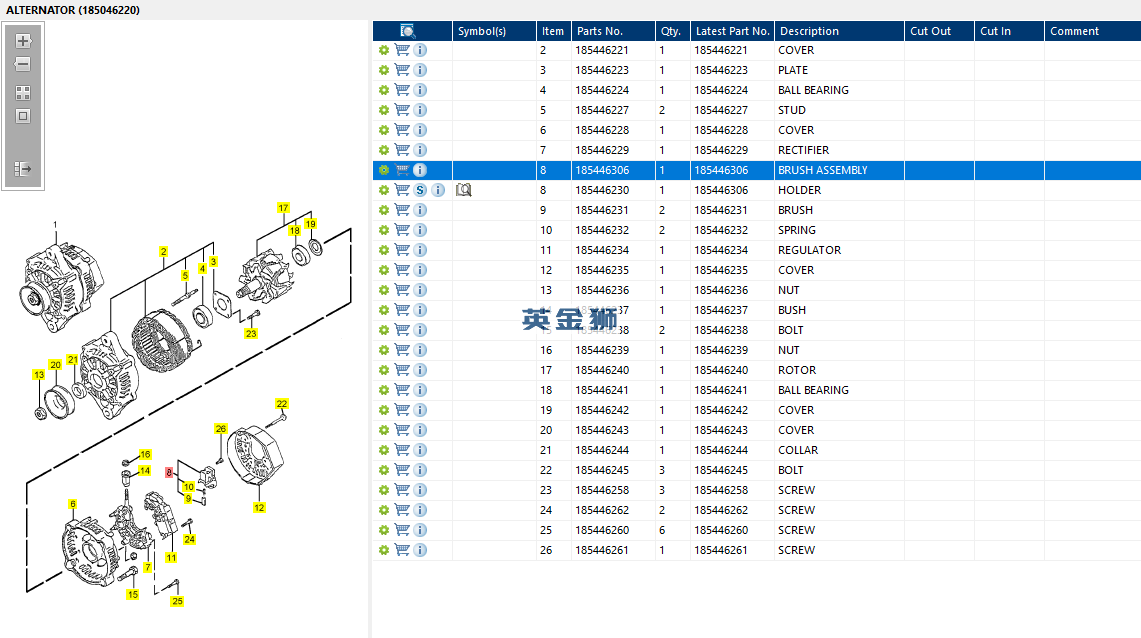
Task: Click gear icon for REGULATOR 185446234
Action: coord(383,250)
